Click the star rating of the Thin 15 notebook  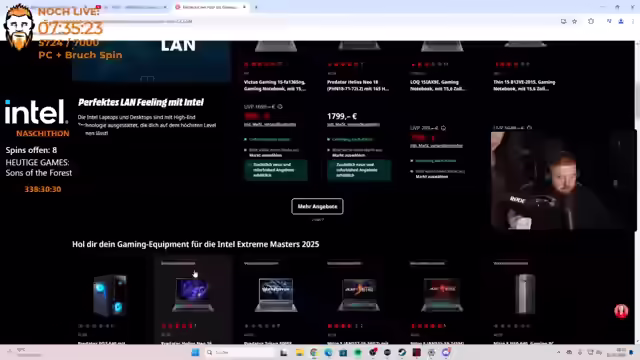point(512,64)
